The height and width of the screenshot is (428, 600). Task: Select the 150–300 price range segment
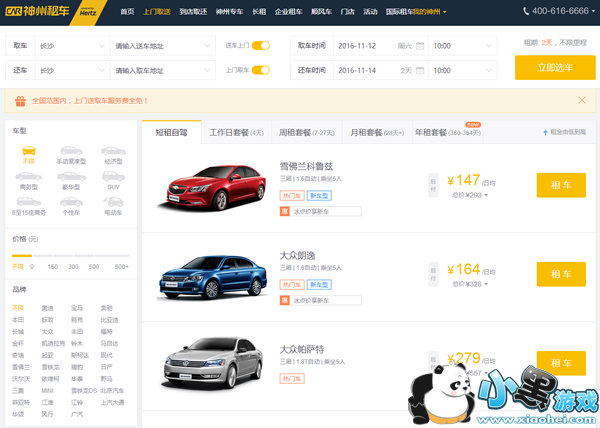(x=63, y=255)
